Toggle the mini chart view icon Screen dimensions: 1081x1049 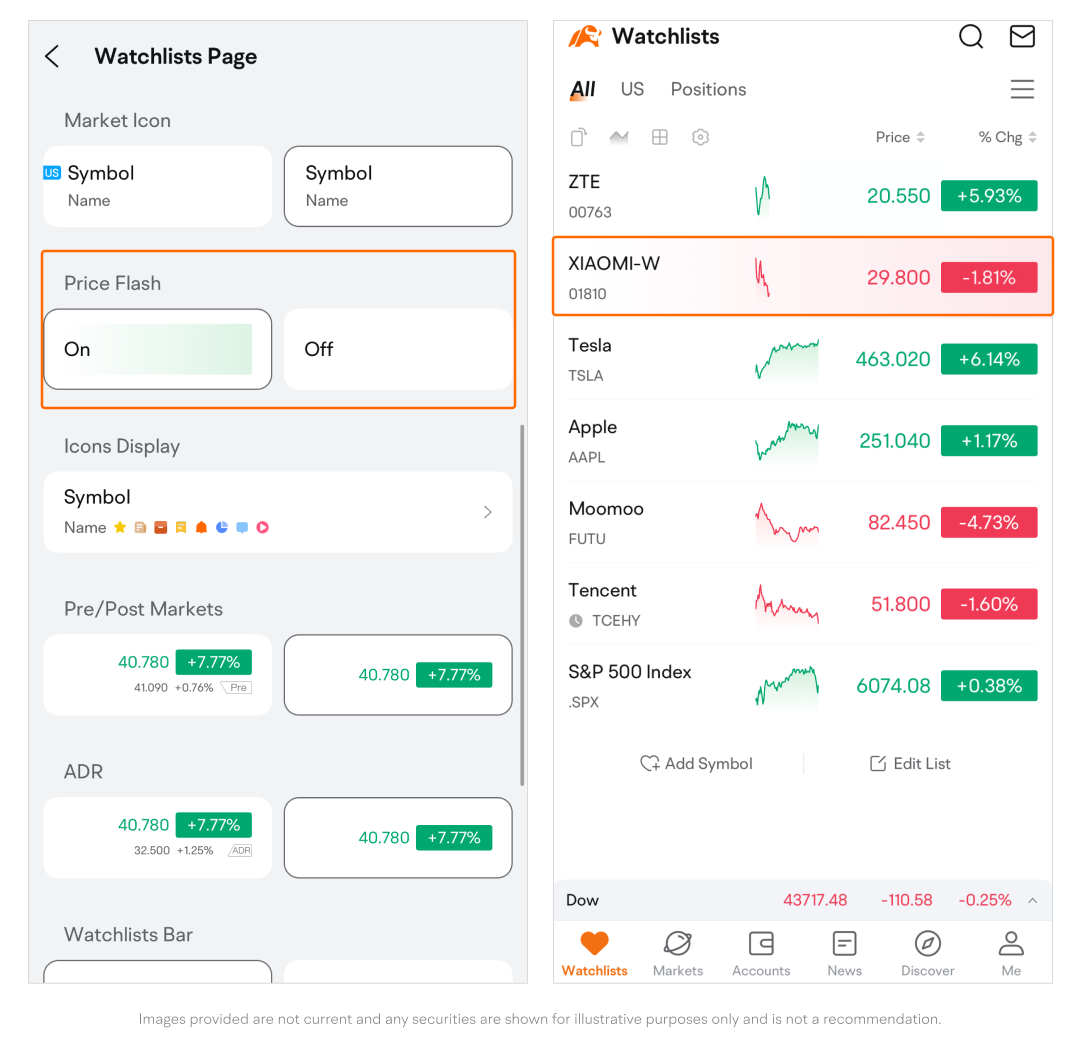click(x=618, y=137)
